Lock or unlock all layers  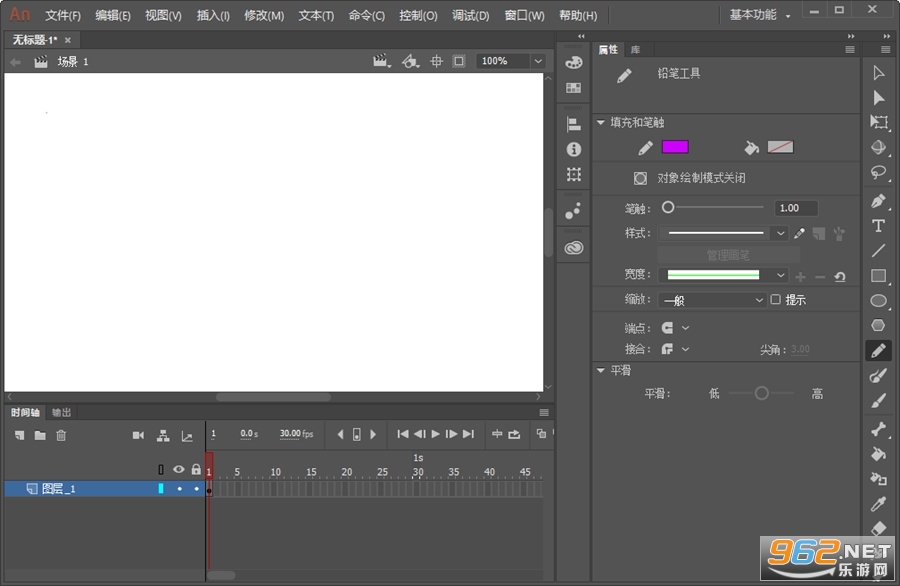point(196,469)
